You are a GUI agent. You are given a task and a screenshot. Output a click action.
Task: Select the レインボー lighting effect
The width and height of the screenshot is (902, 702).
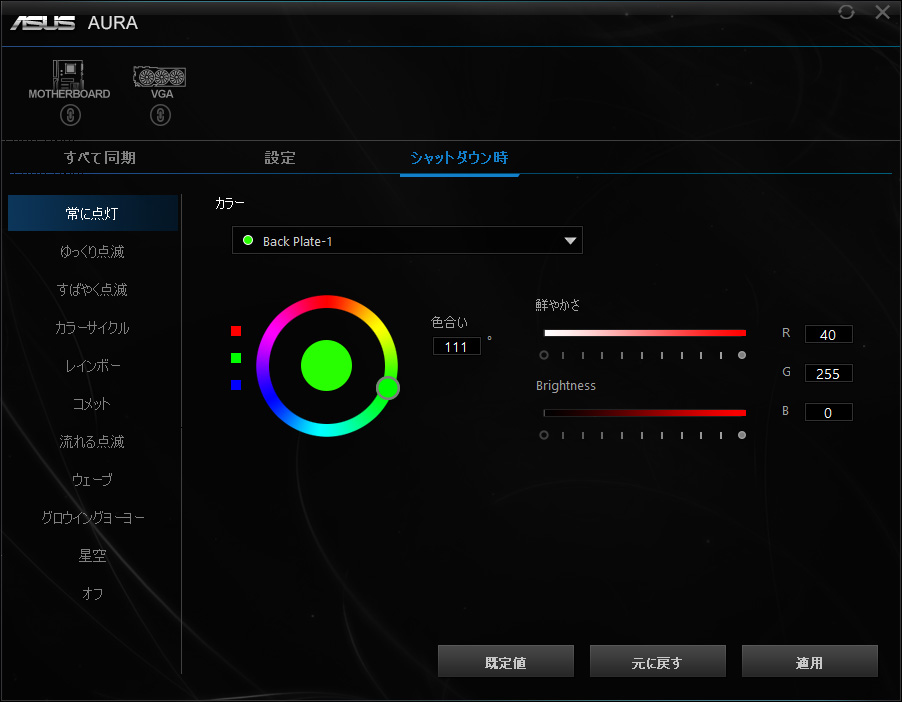(x=93, y=365)
